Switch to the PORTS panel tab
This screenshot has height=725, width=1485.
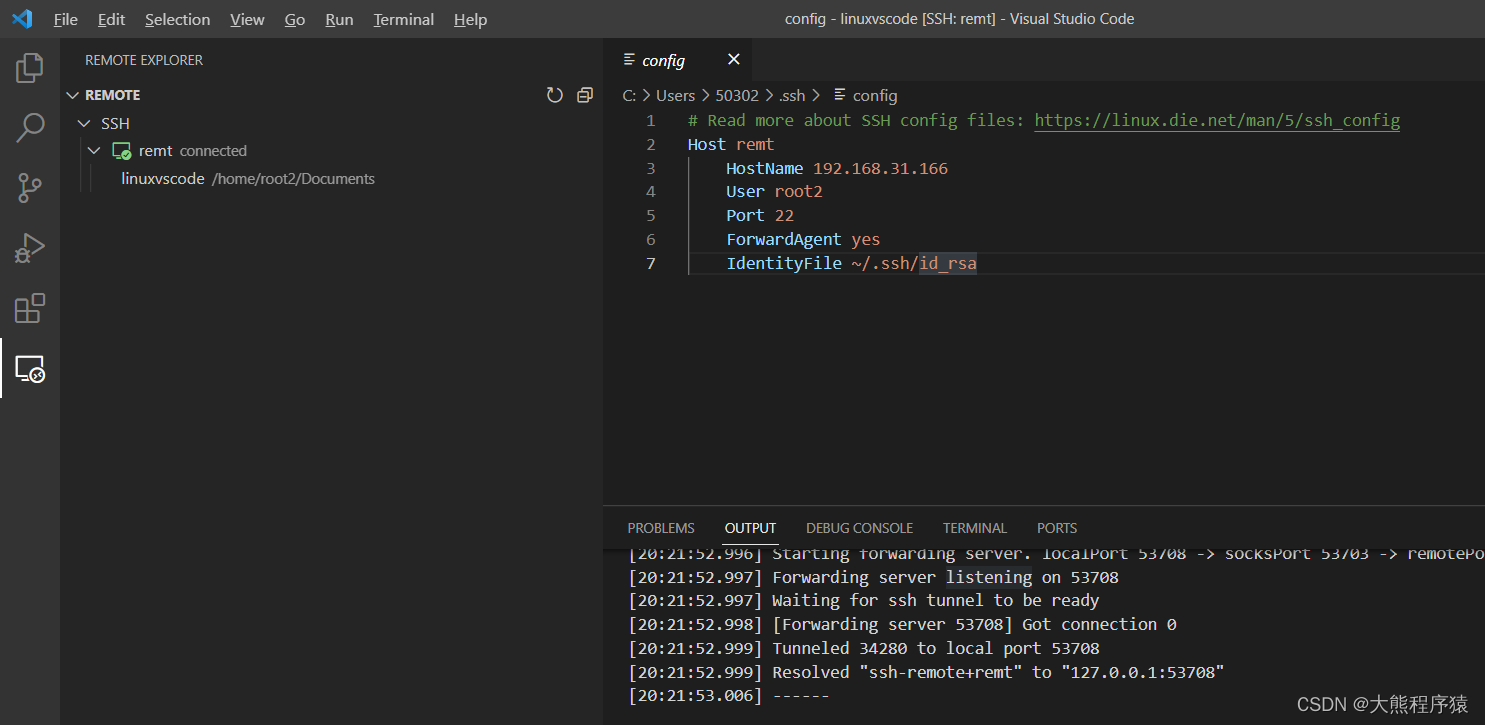pyautogui.click(x=1057, y=528)
